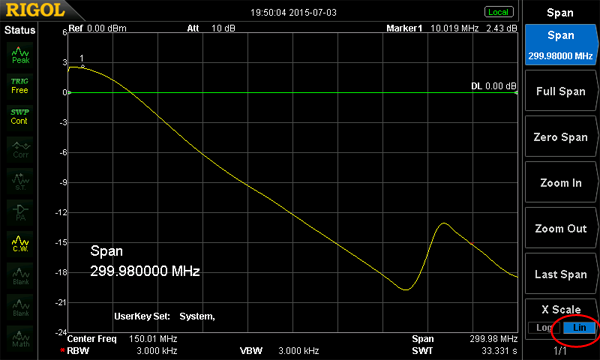Viewport: 600px width, 360px height.
Task: Click the Local mode indicator
Action: tap(499, 12)
